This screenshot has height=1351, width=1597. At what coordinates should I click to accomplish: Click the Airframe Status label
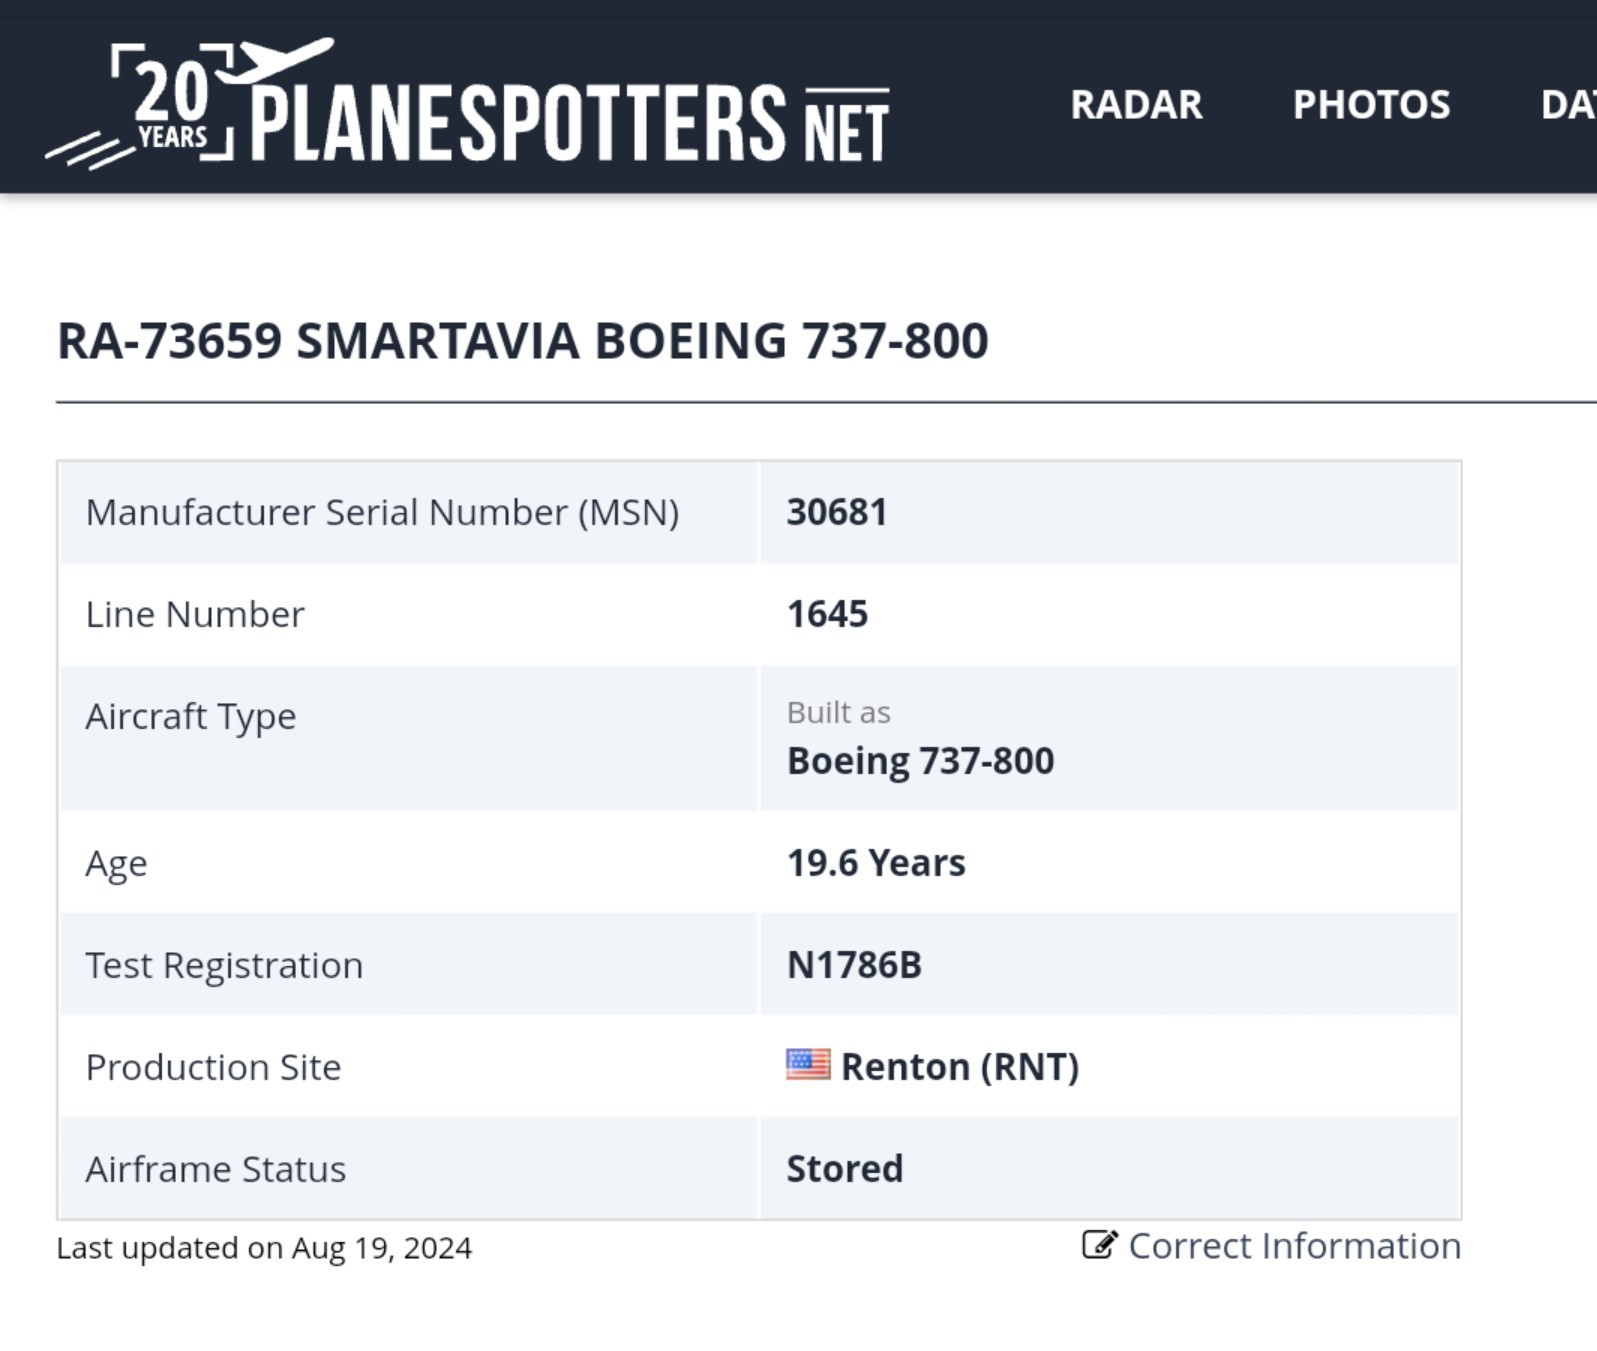[216, 1169]
